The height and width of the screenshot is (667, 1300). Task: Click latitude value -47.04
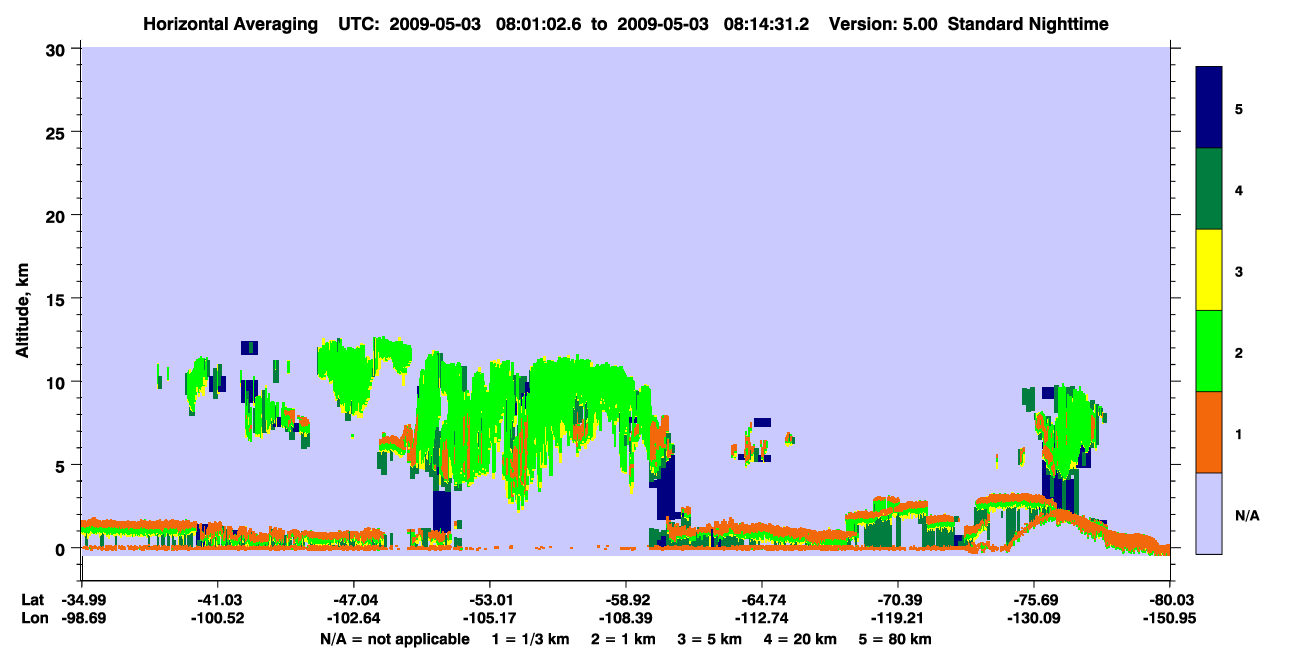pyautogui.click(x=353, y=600)
